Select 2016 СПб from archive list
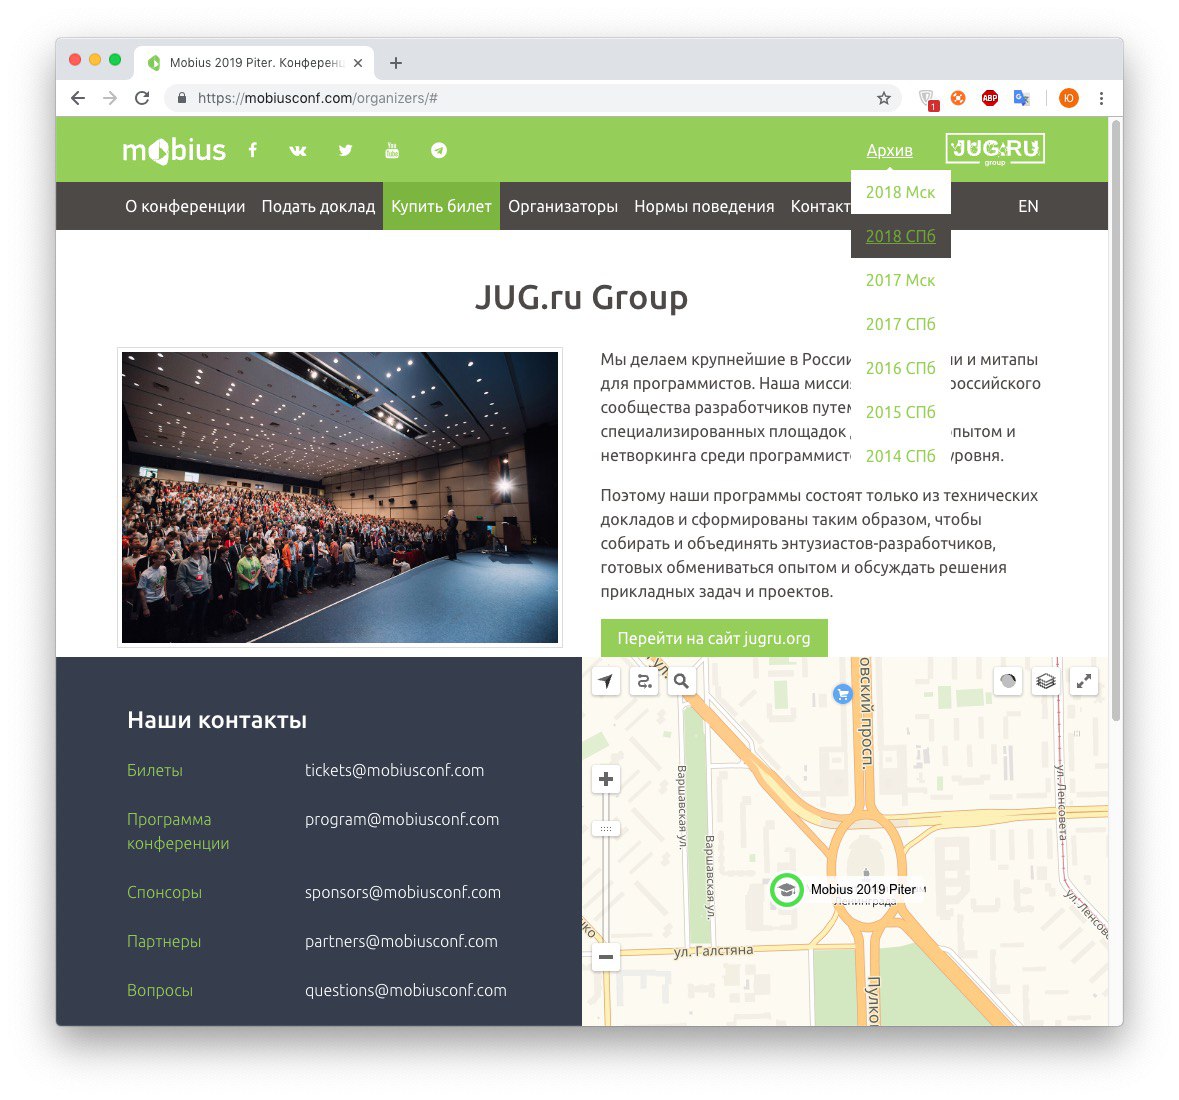 pos(901,368)
